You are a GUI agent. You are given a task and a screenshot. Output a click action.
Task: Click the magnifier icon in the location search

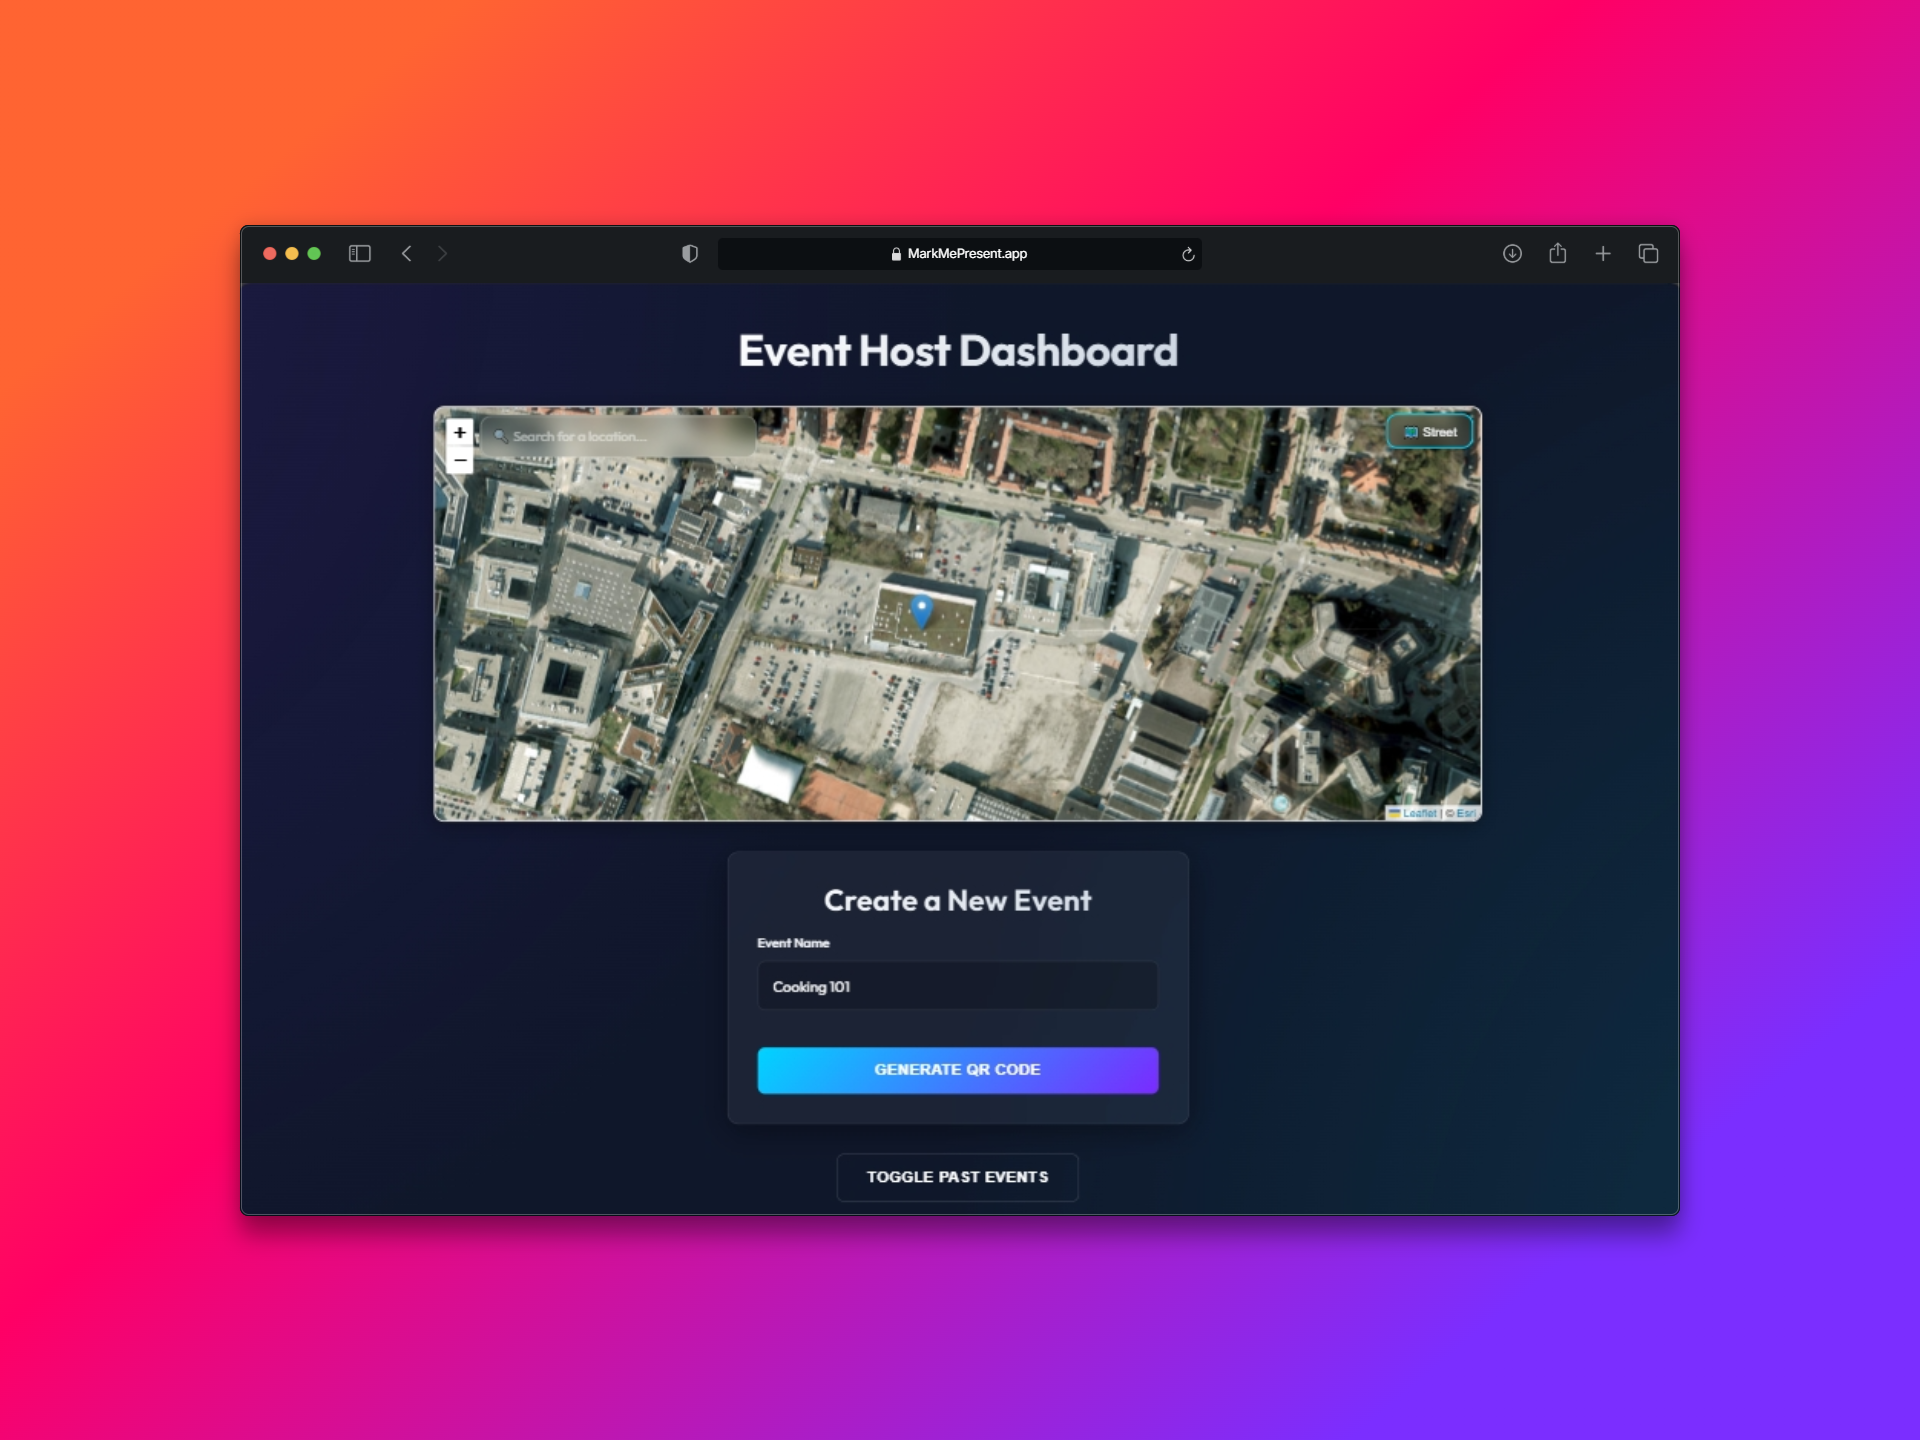pyautogui.click(x=500, y=436)
